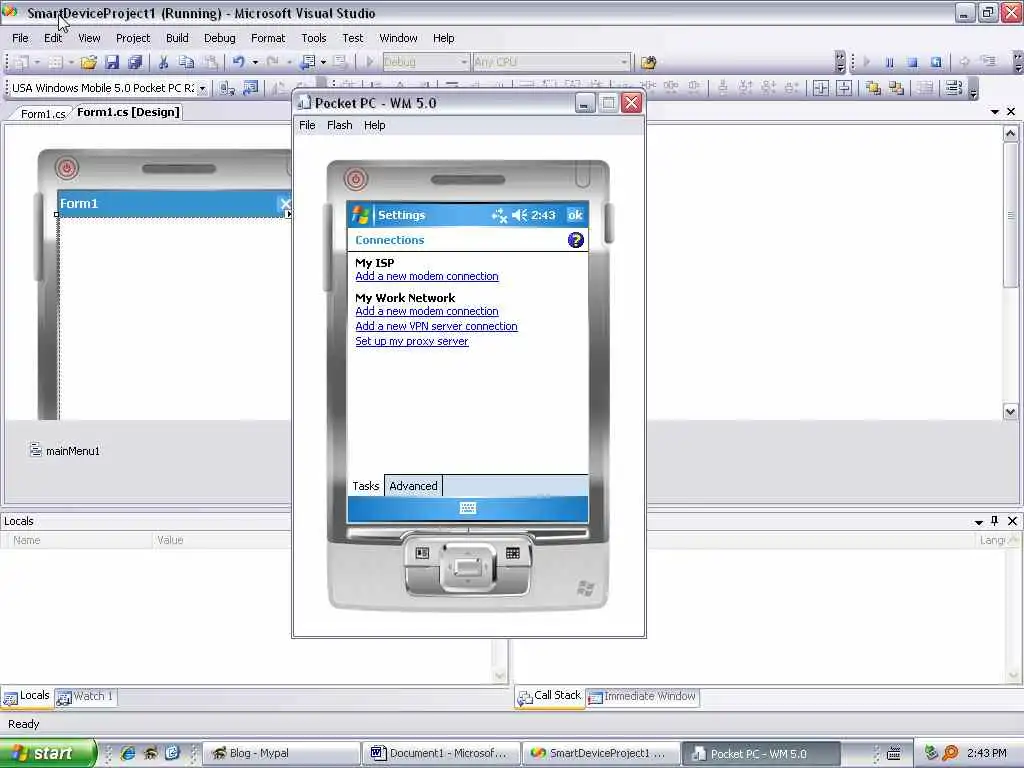Switch to the Form1.cs code tab
This screenshot has width=1024, height=768.
click(x=42, y=114)
